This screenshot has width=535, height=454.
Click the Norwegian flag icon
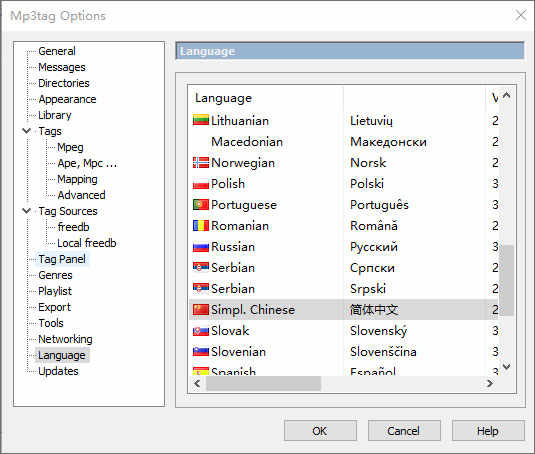pos(201,163)
